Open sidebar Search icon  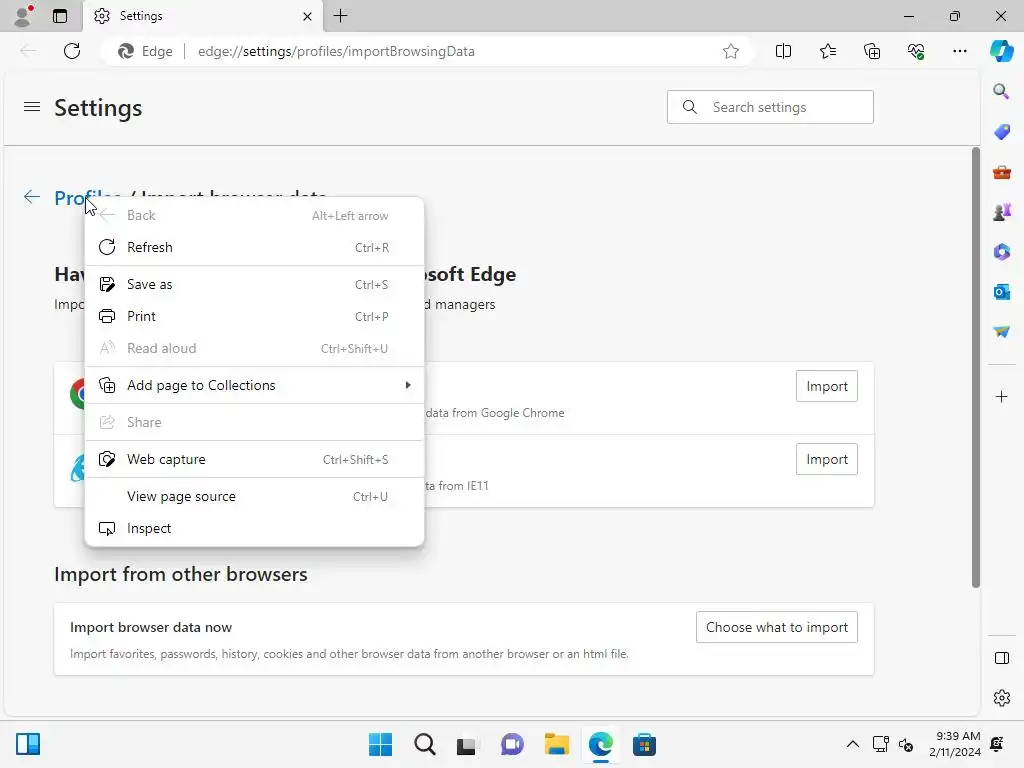tap(1001, 91)
